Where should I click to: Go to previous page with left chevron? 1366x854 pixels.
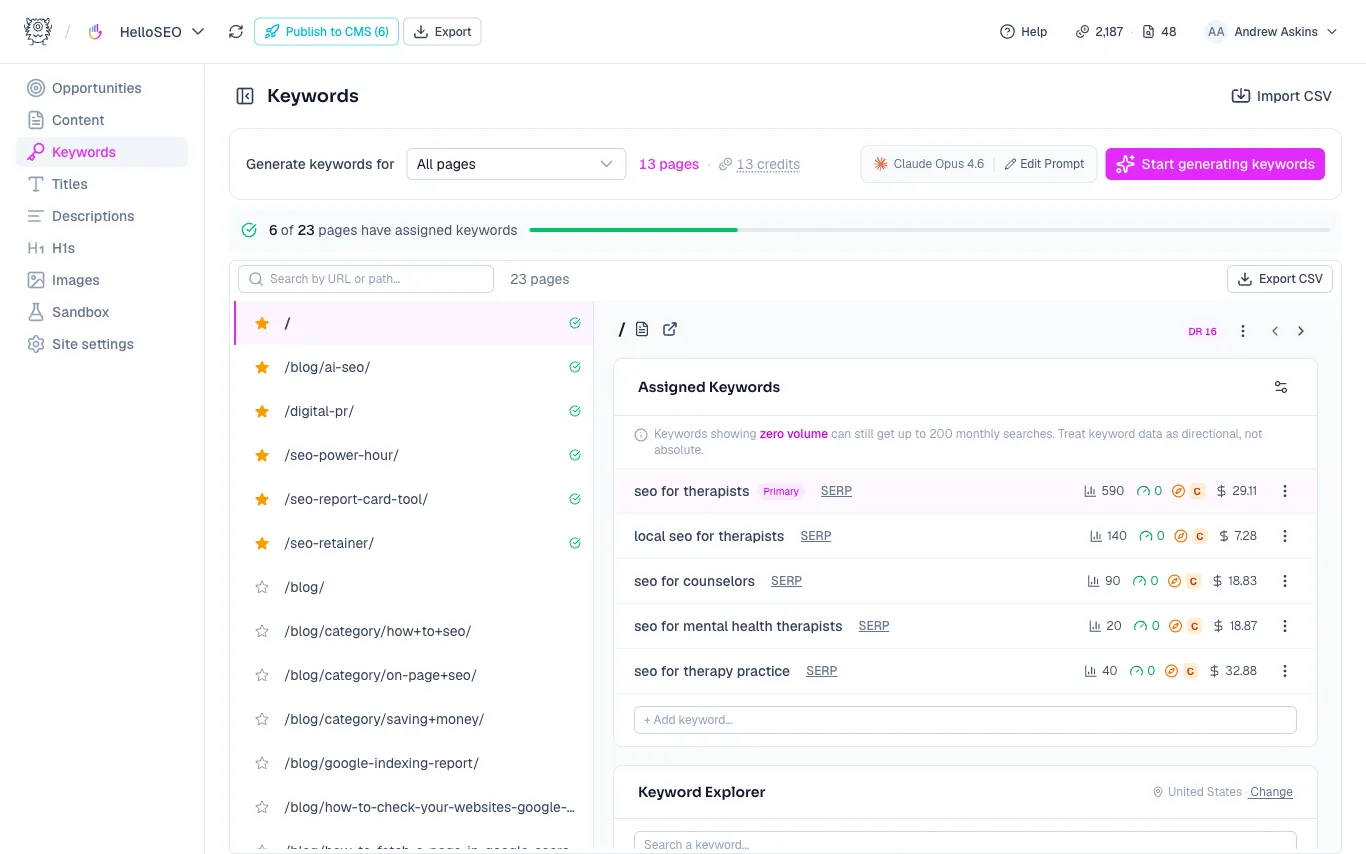(1275, 331)
